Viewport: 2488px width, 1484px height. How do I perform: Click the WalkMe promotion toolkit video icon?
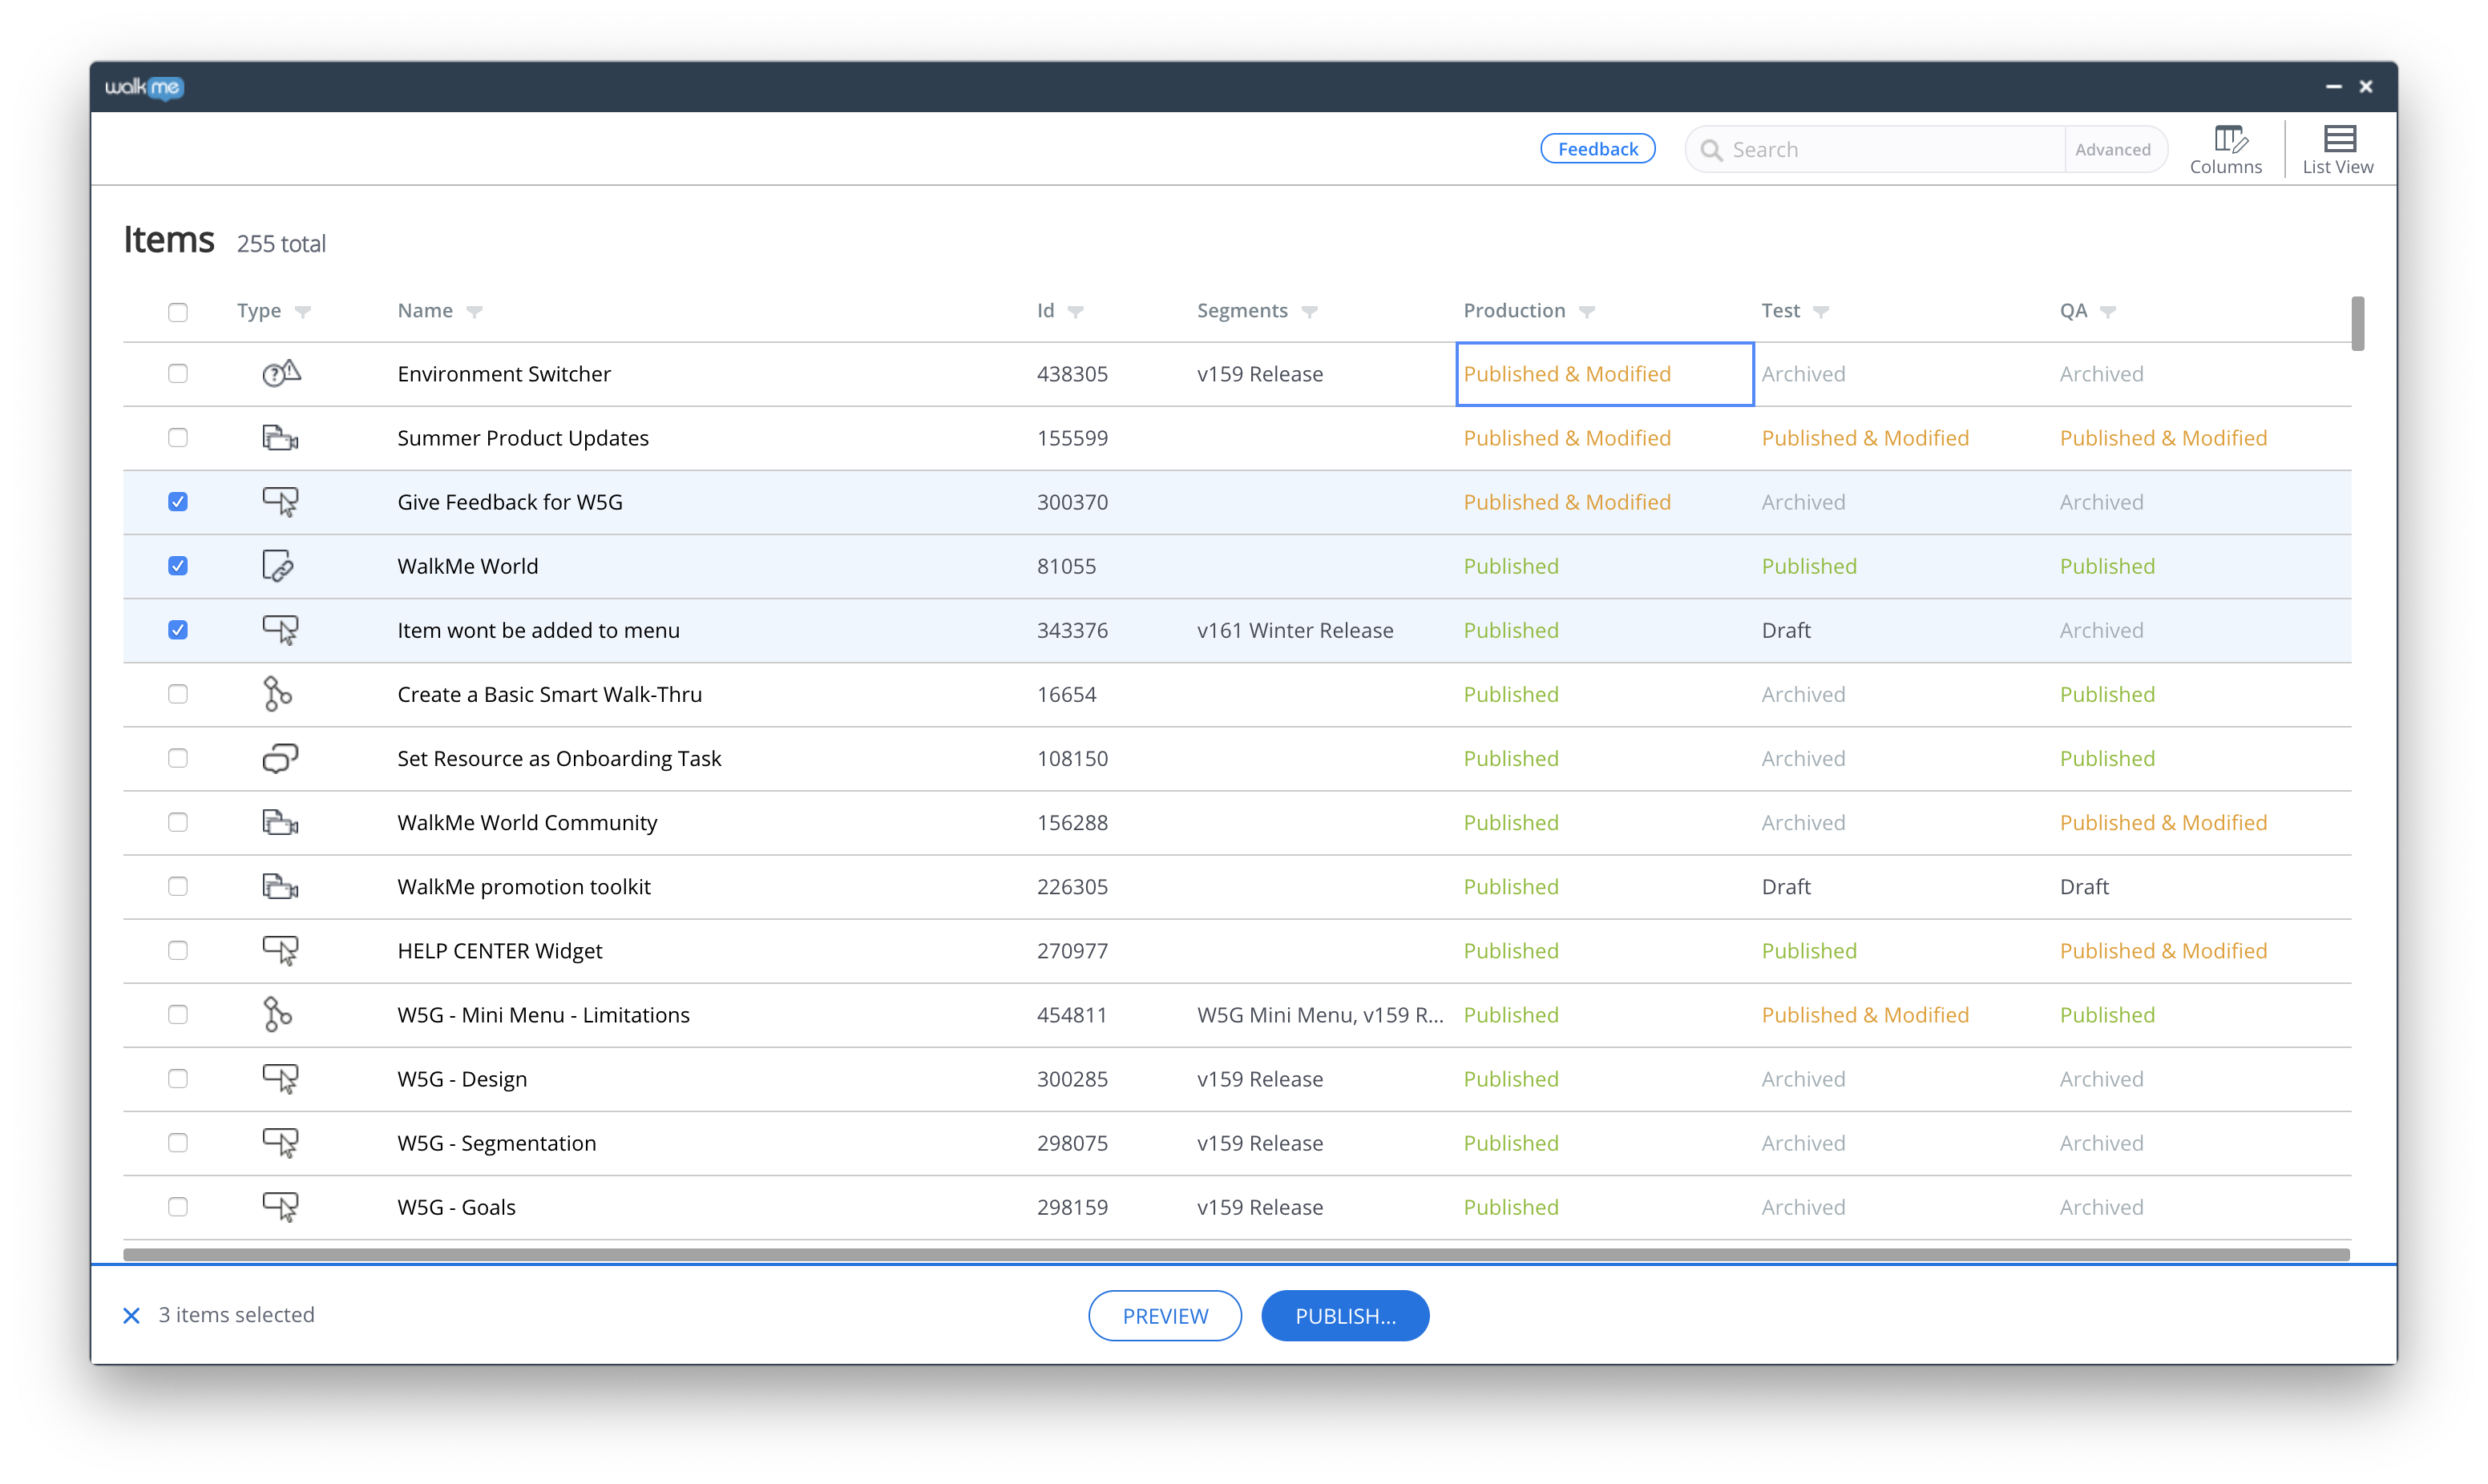[x=280, y=886]
